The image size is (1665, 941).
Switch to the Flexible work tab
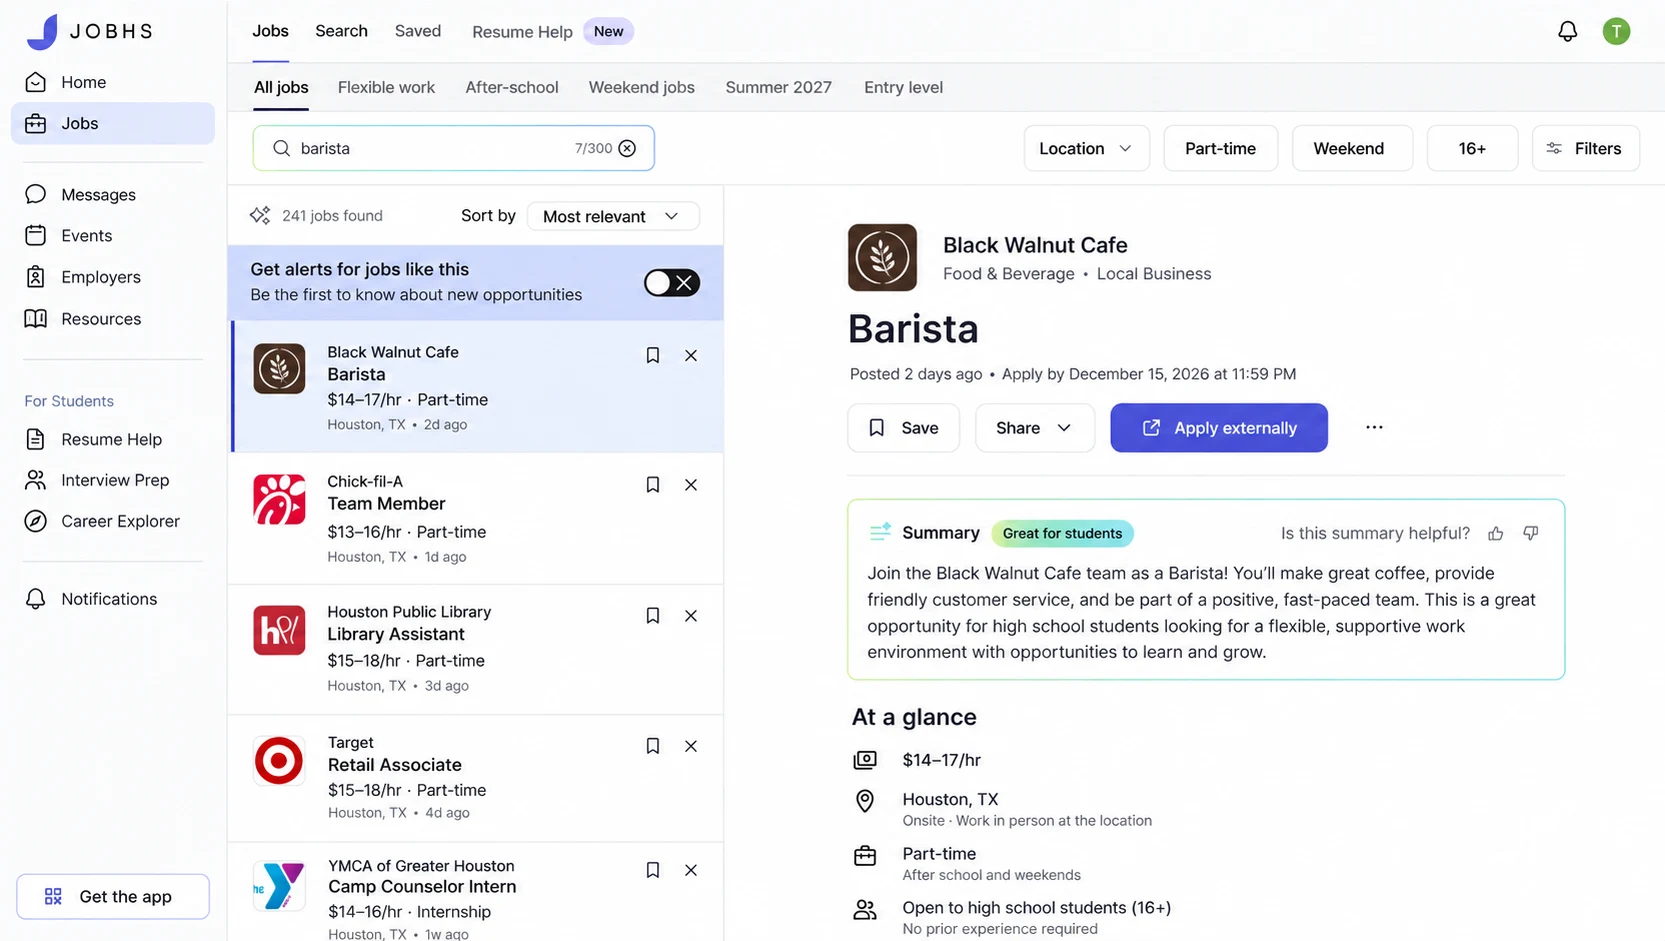pos(386,87)
